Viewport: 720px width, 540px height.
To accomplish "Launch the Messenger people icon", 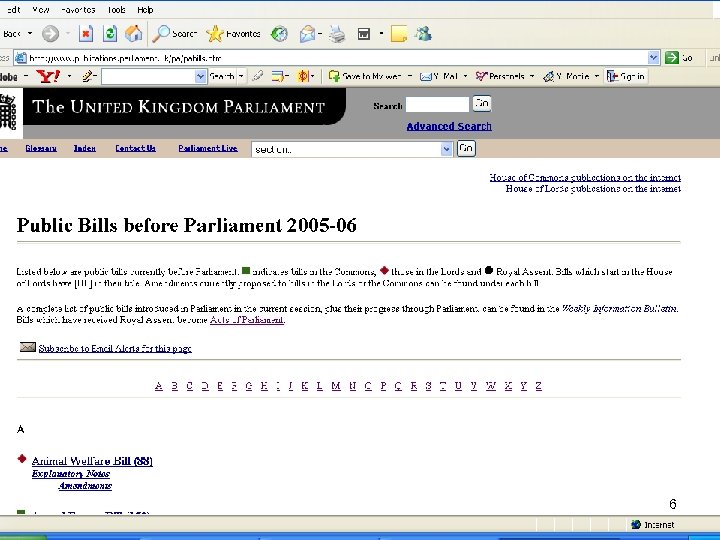I will 423,34.
